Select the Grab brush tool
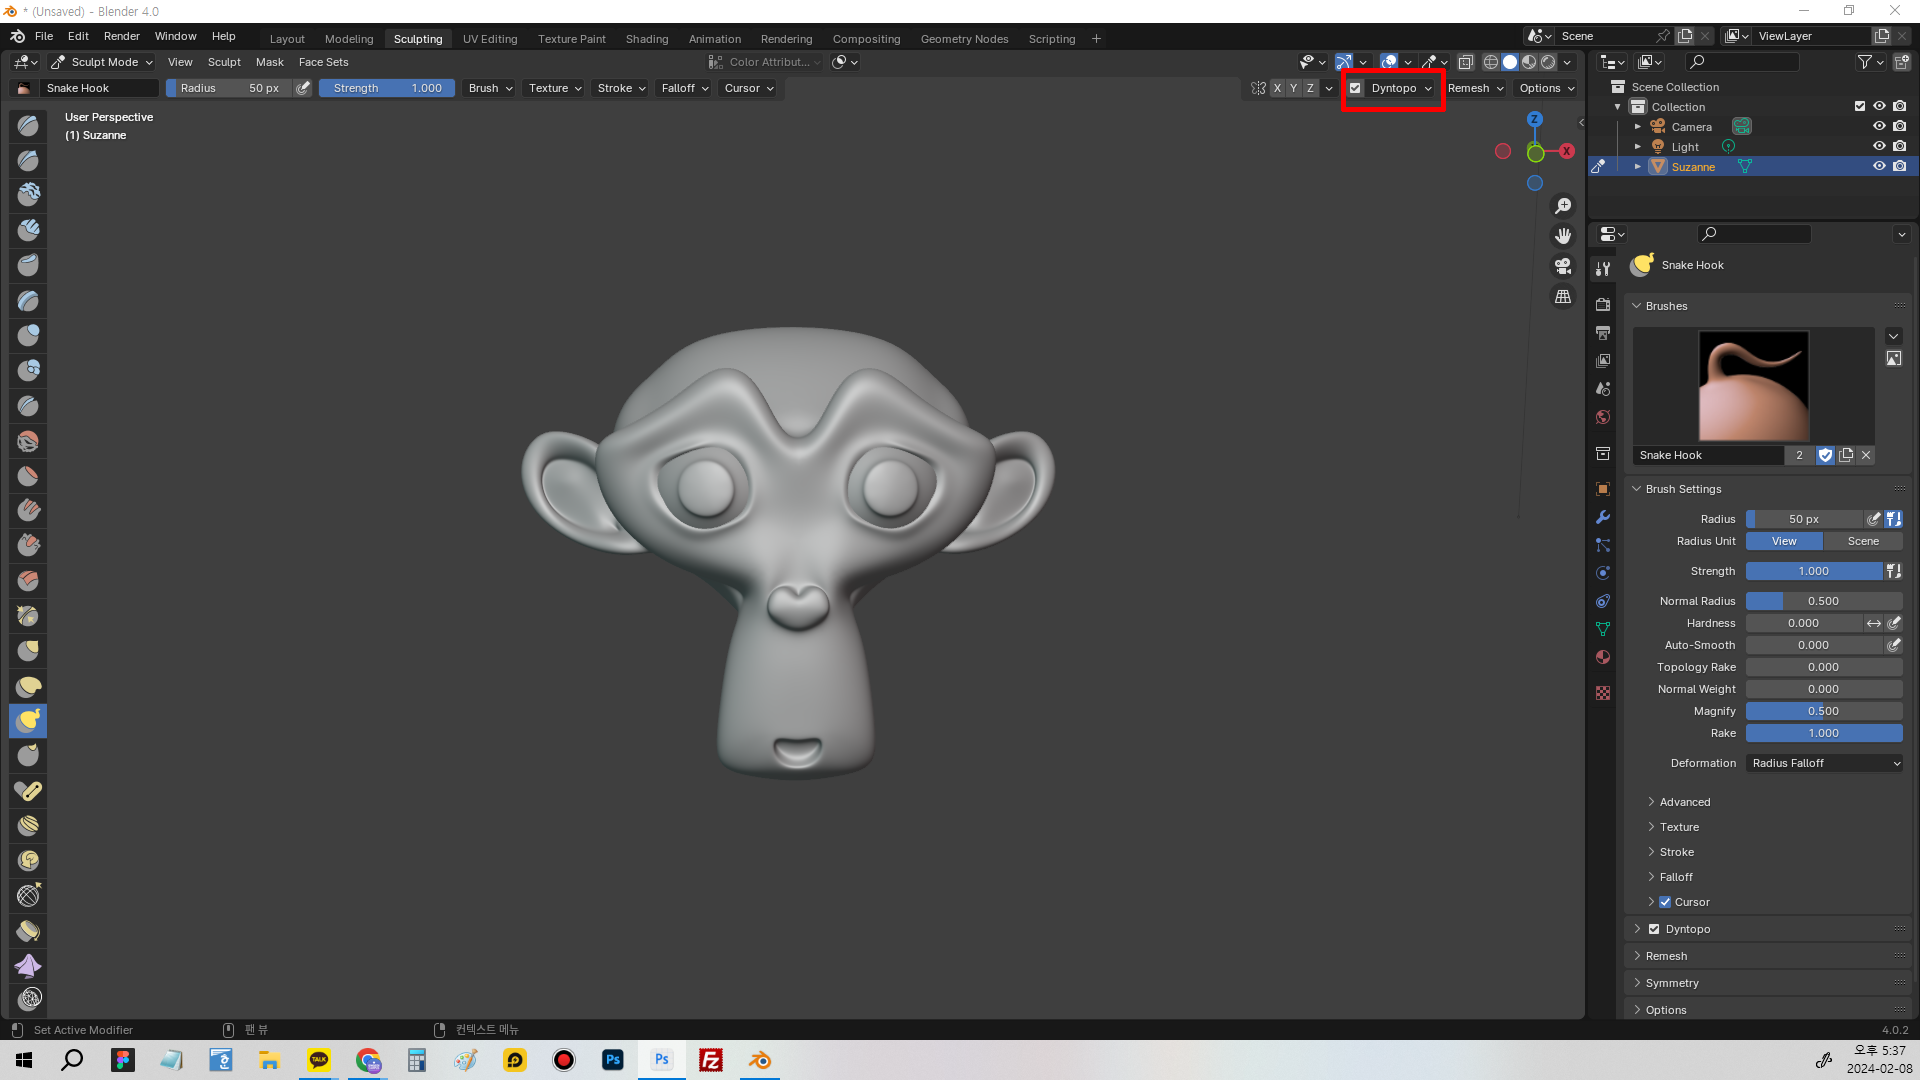 28,650
